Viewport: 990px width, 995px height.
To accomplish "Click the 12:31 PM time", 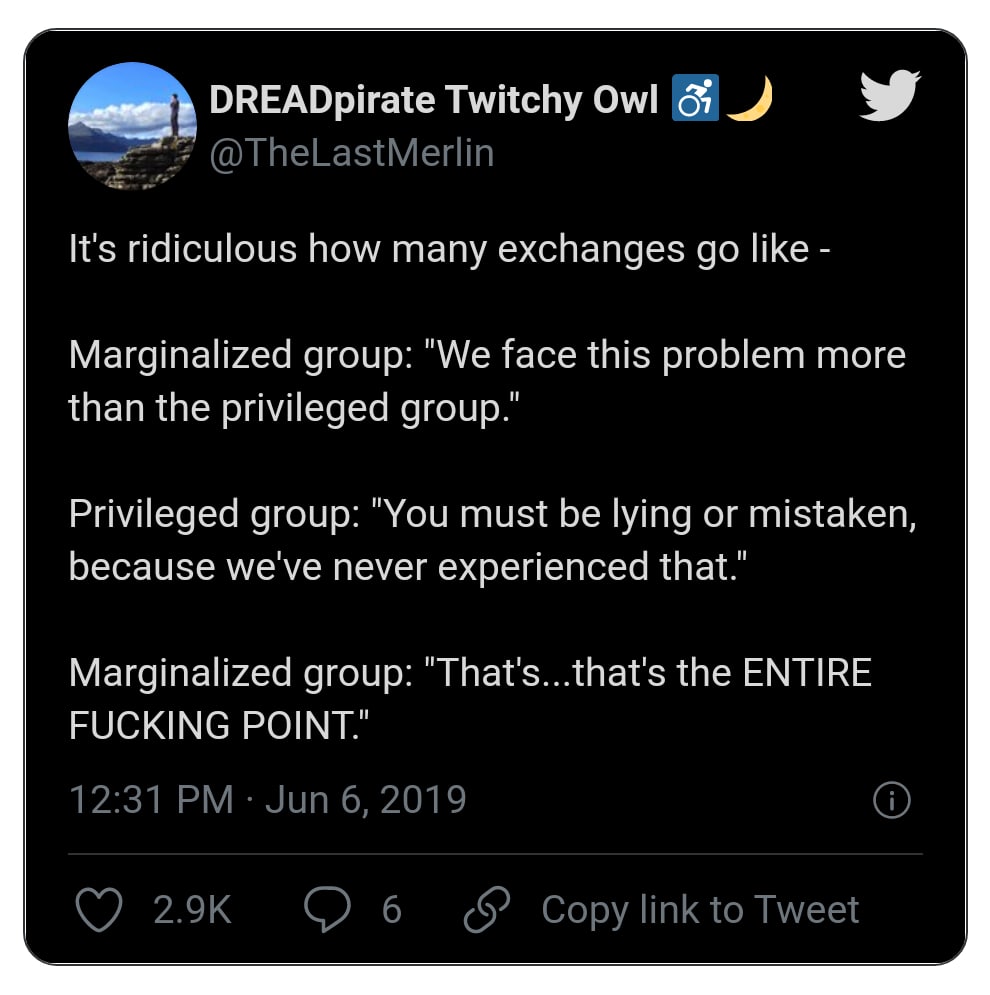I will tap(150, 800).
